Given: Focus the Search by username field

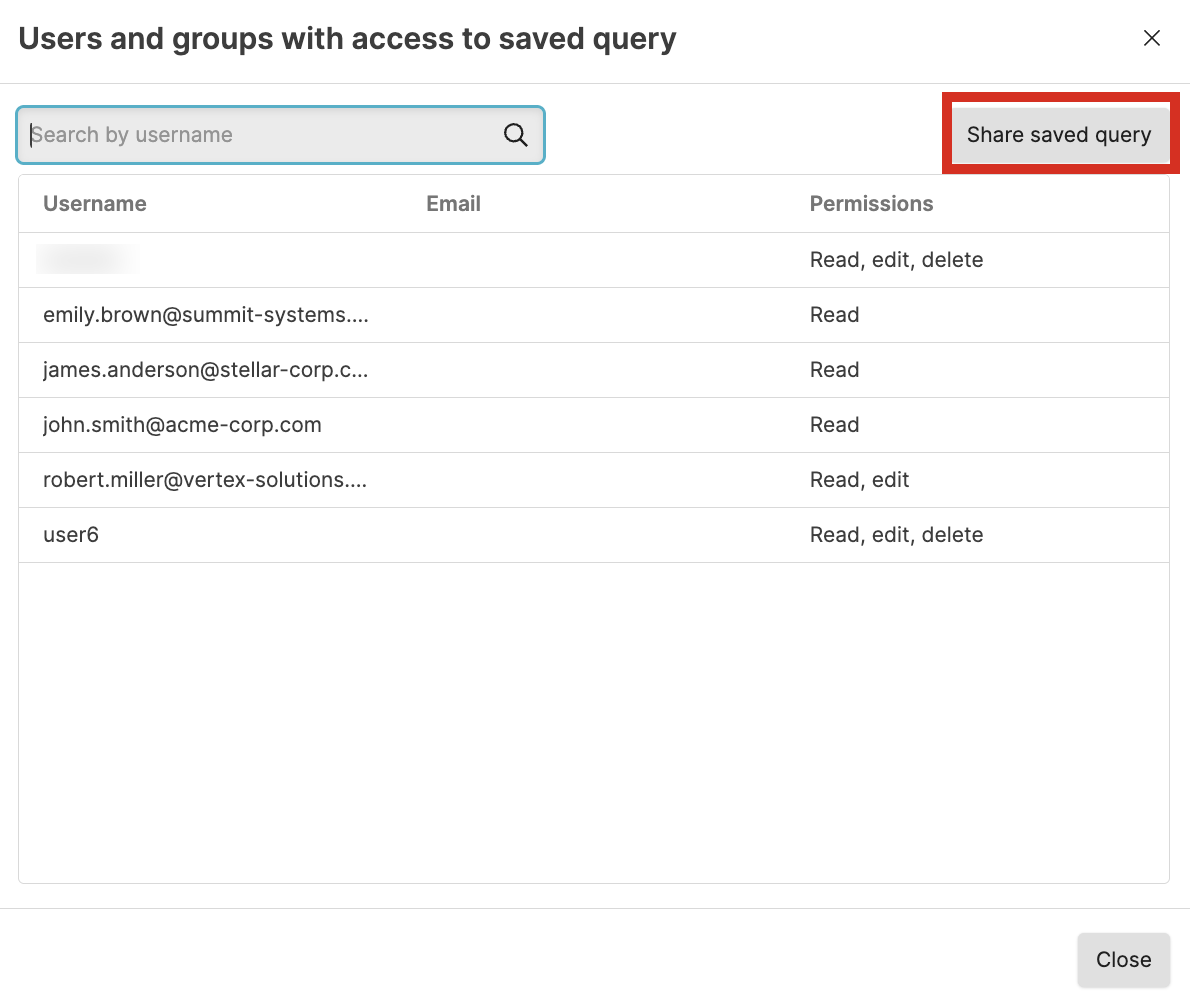Looking at the screenshot, I should tap(260, 135).
